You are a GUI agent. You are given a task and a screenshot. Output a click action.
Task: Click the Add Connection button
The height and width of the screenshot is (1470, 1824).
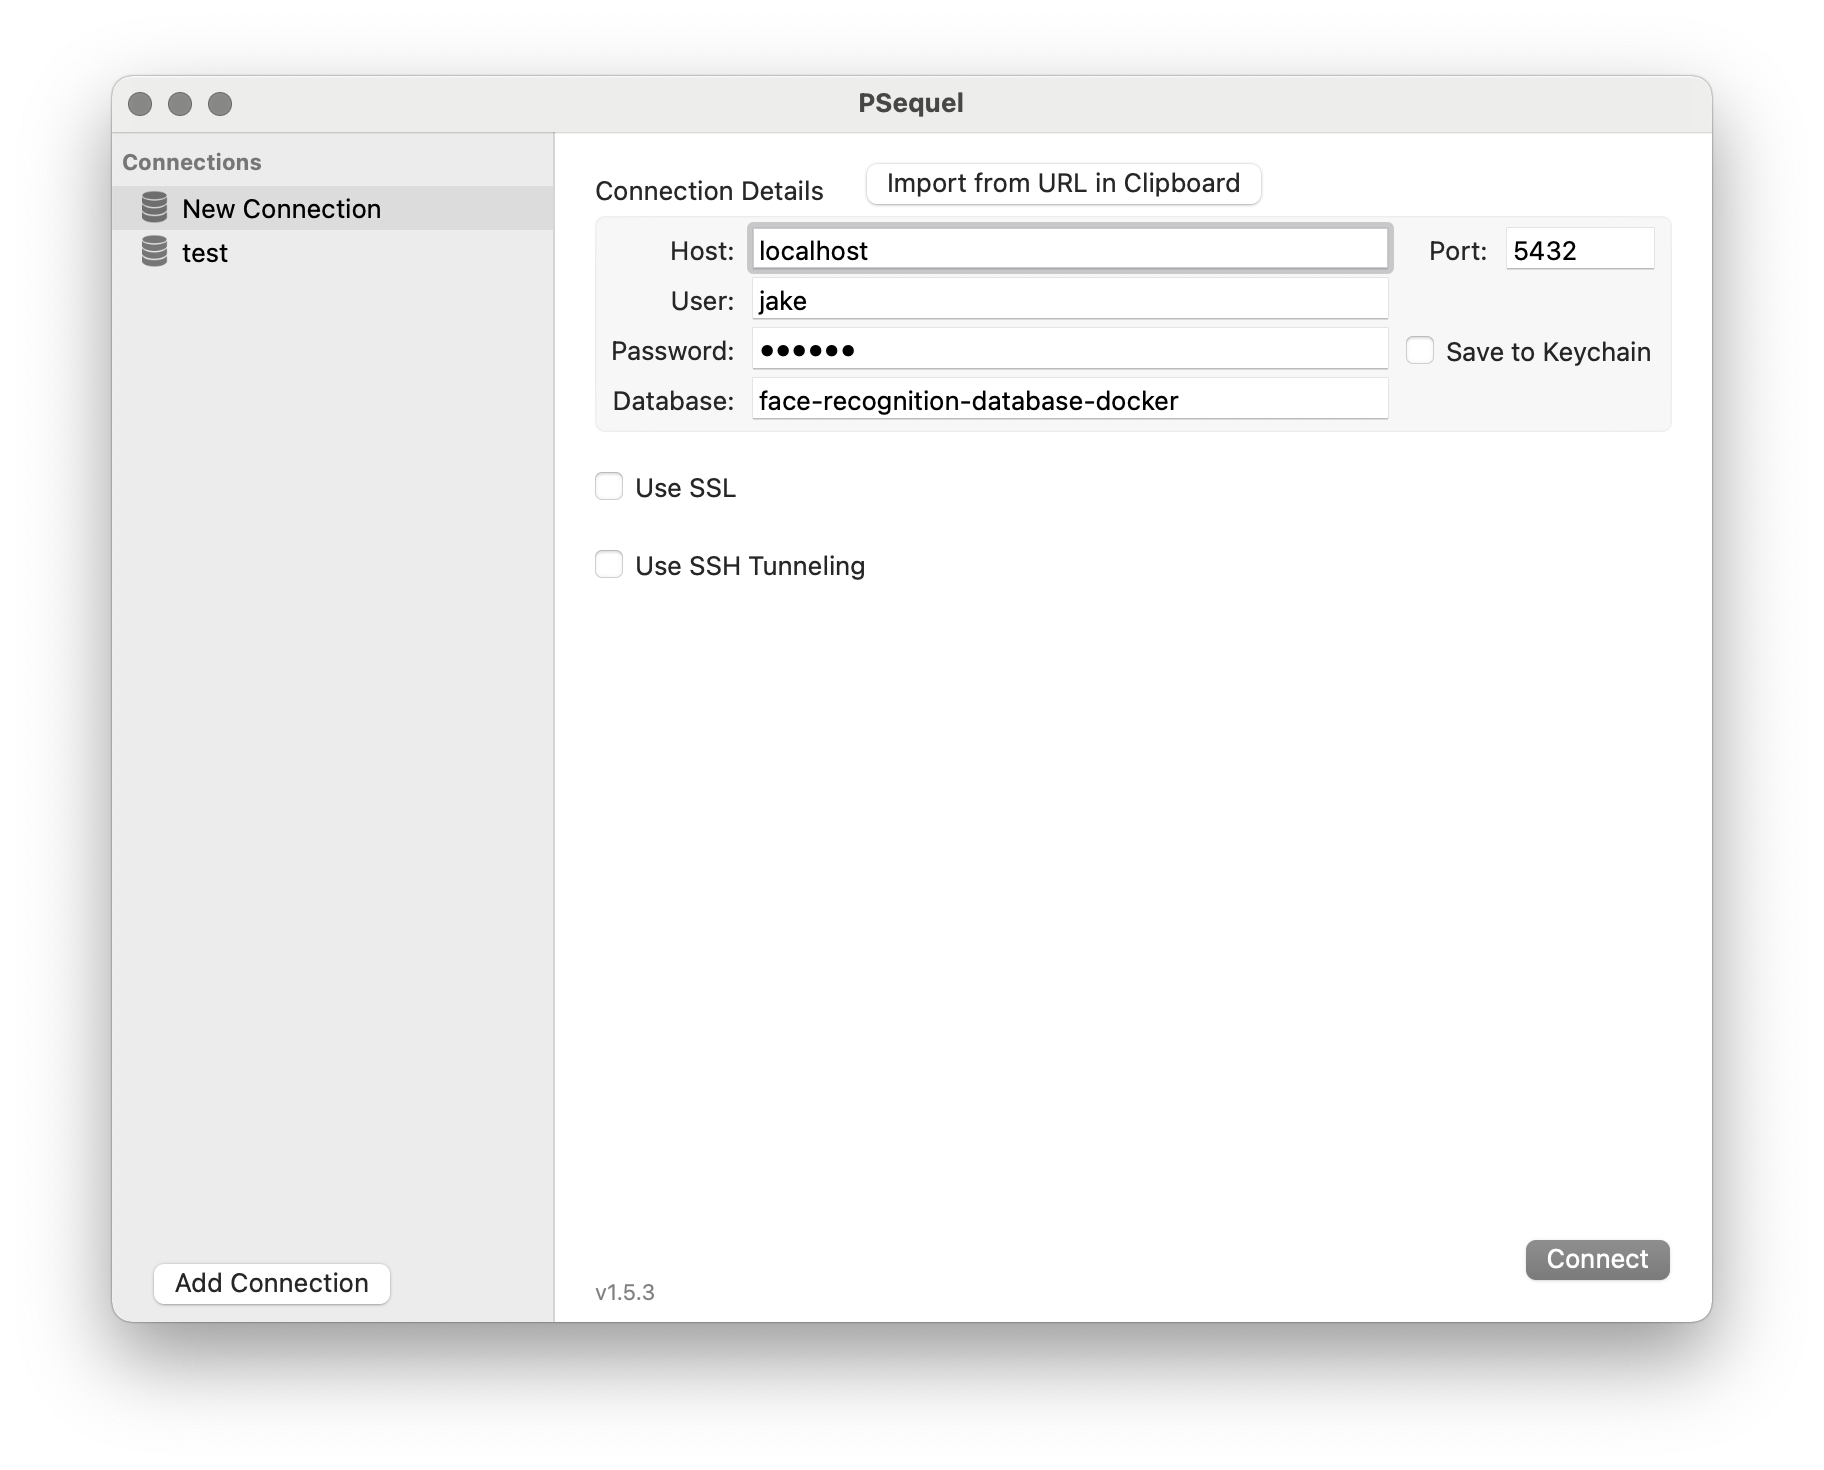(x=272, y=1283)
